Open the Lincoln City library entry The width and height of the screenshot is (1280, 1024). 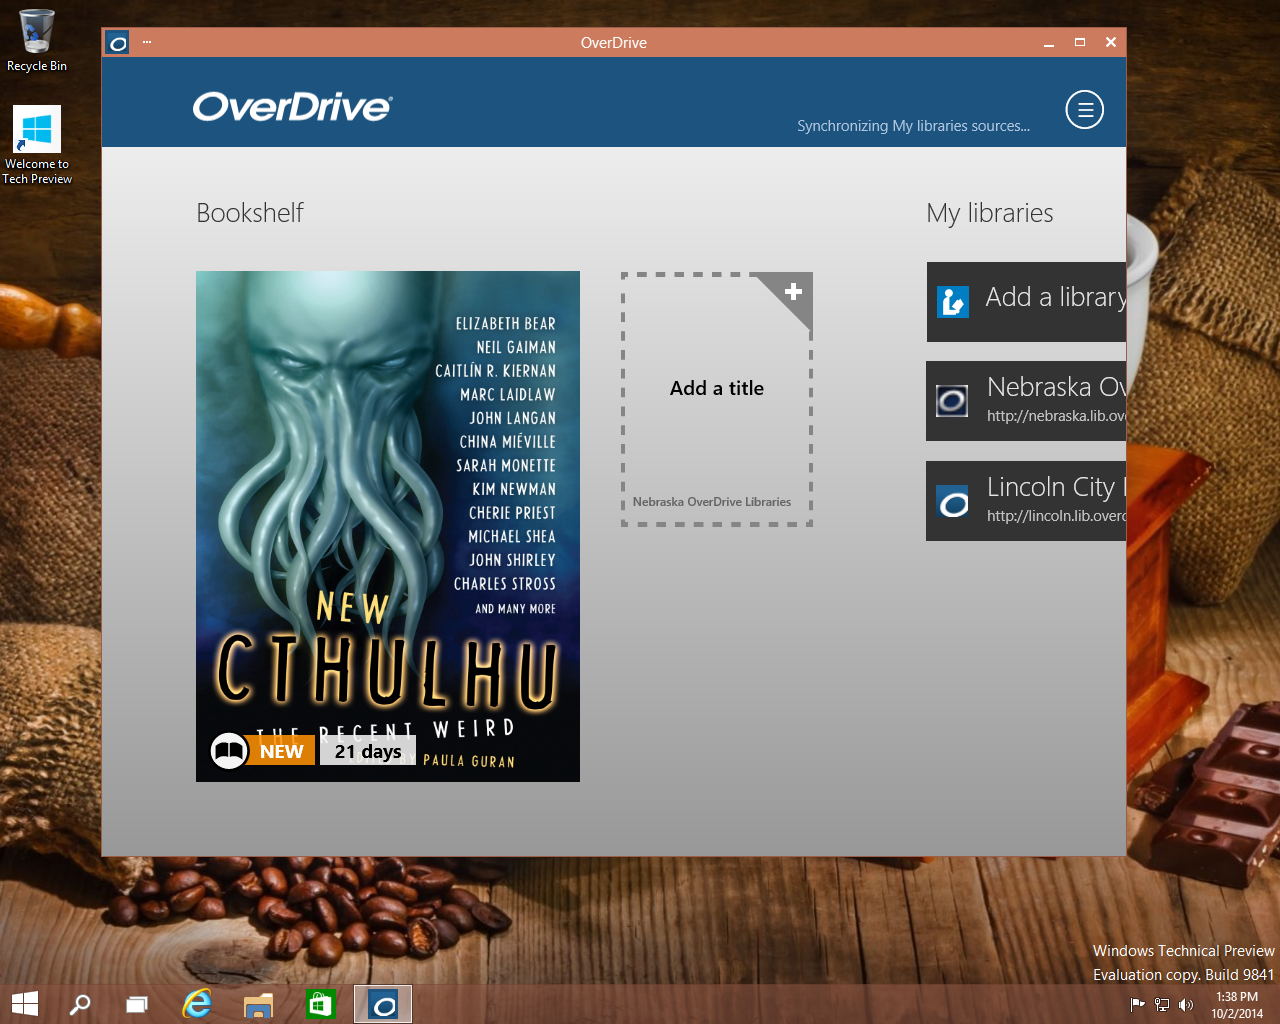click(1026, 501)
